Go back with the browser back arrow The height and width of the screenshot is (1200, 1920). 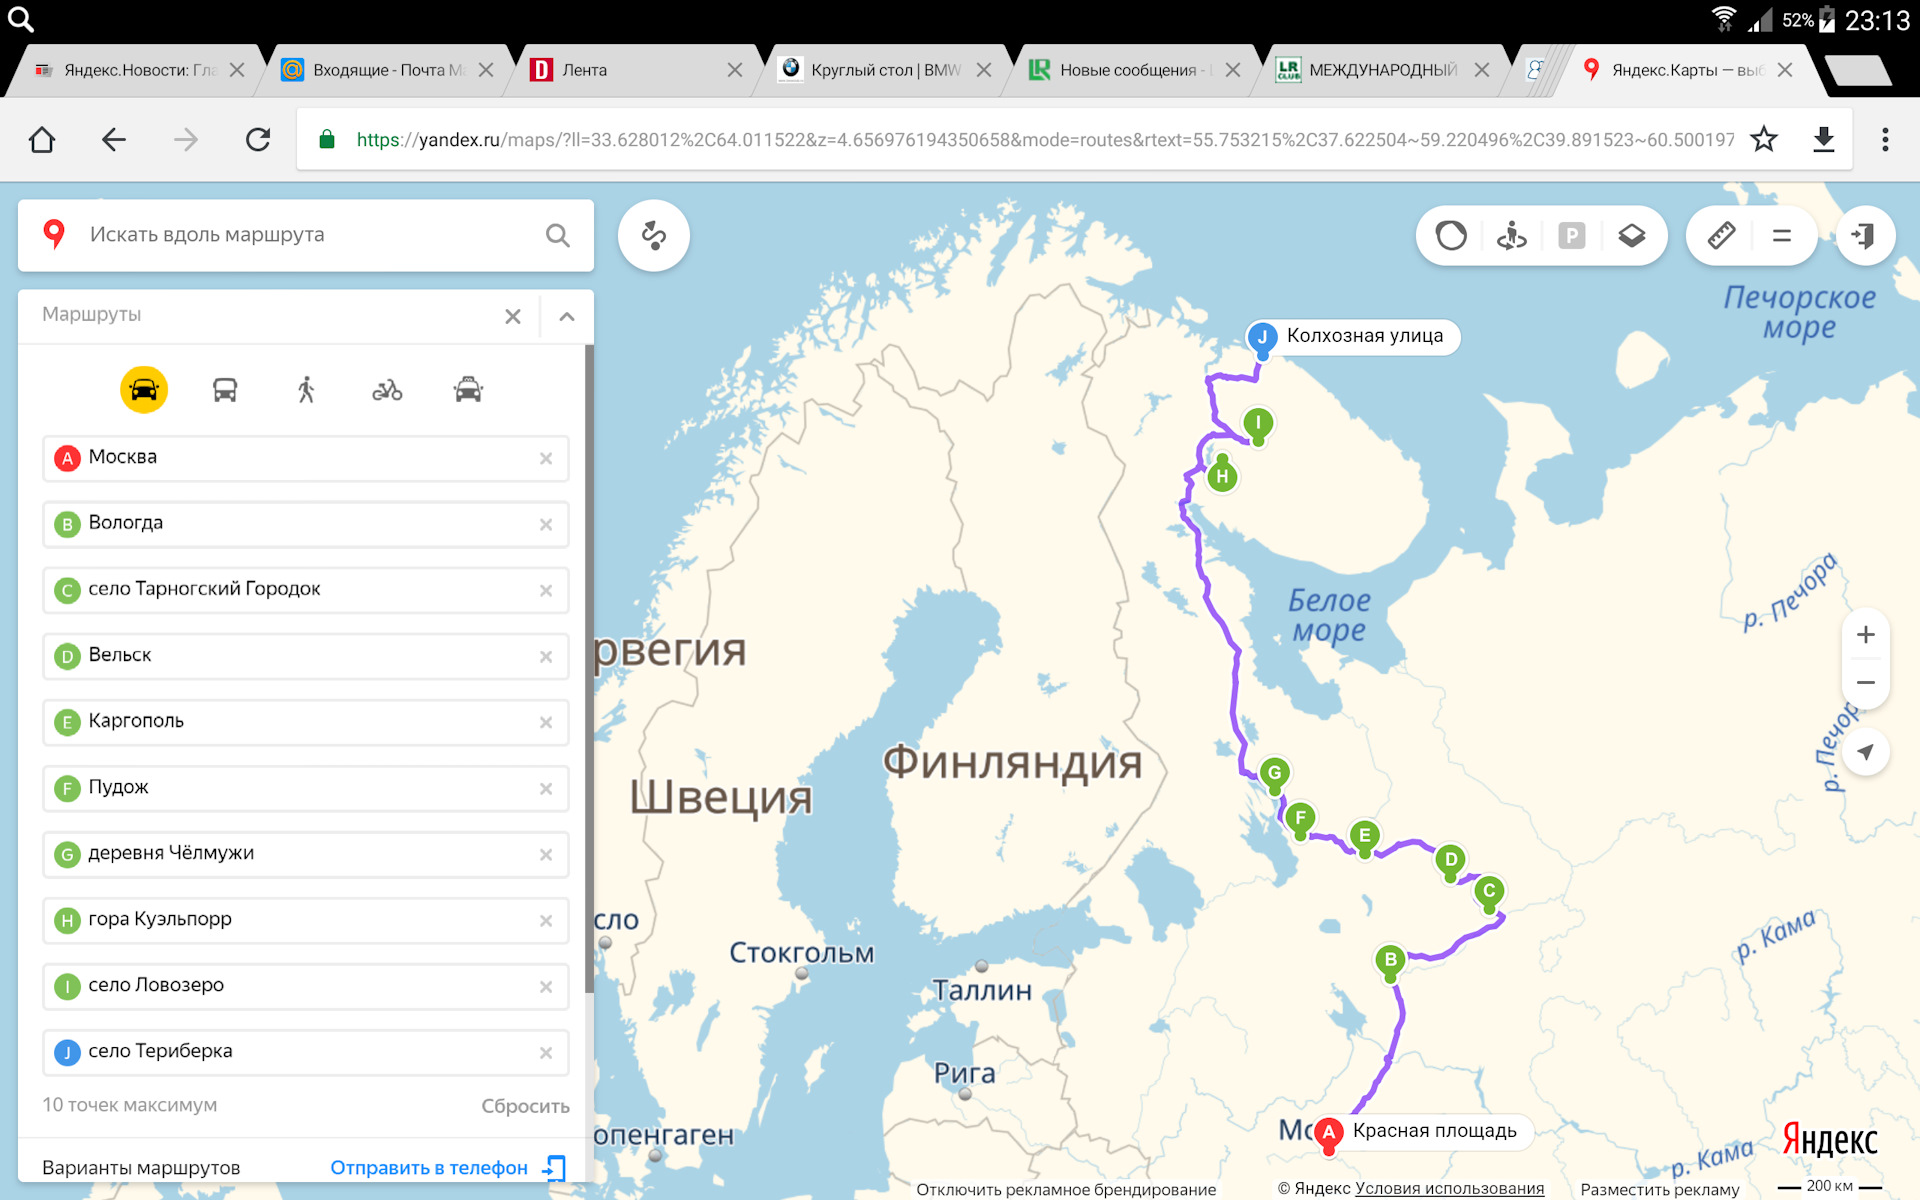point(114,140)
